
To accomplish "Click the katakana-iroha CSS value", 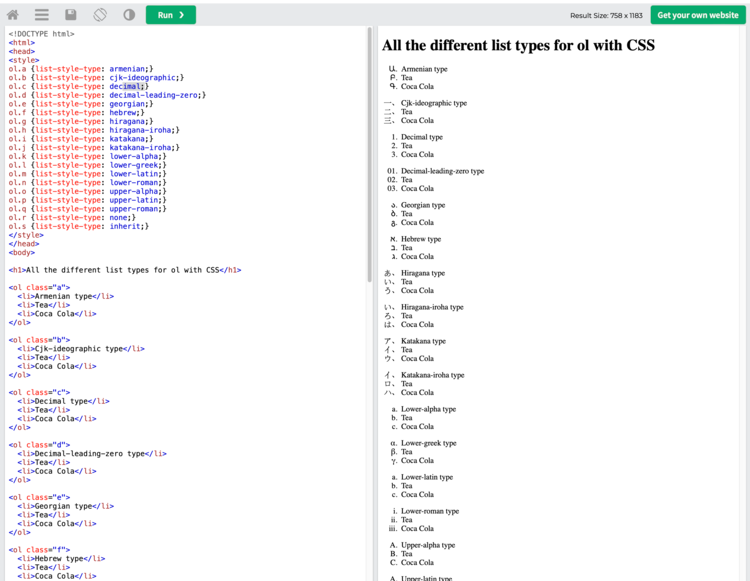I will [x=140, y=147].
